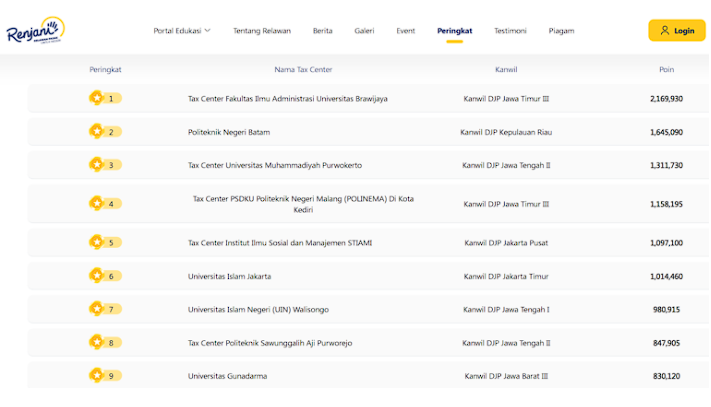
Task: Click the rank 3 star badge
Action: [97, 165]
